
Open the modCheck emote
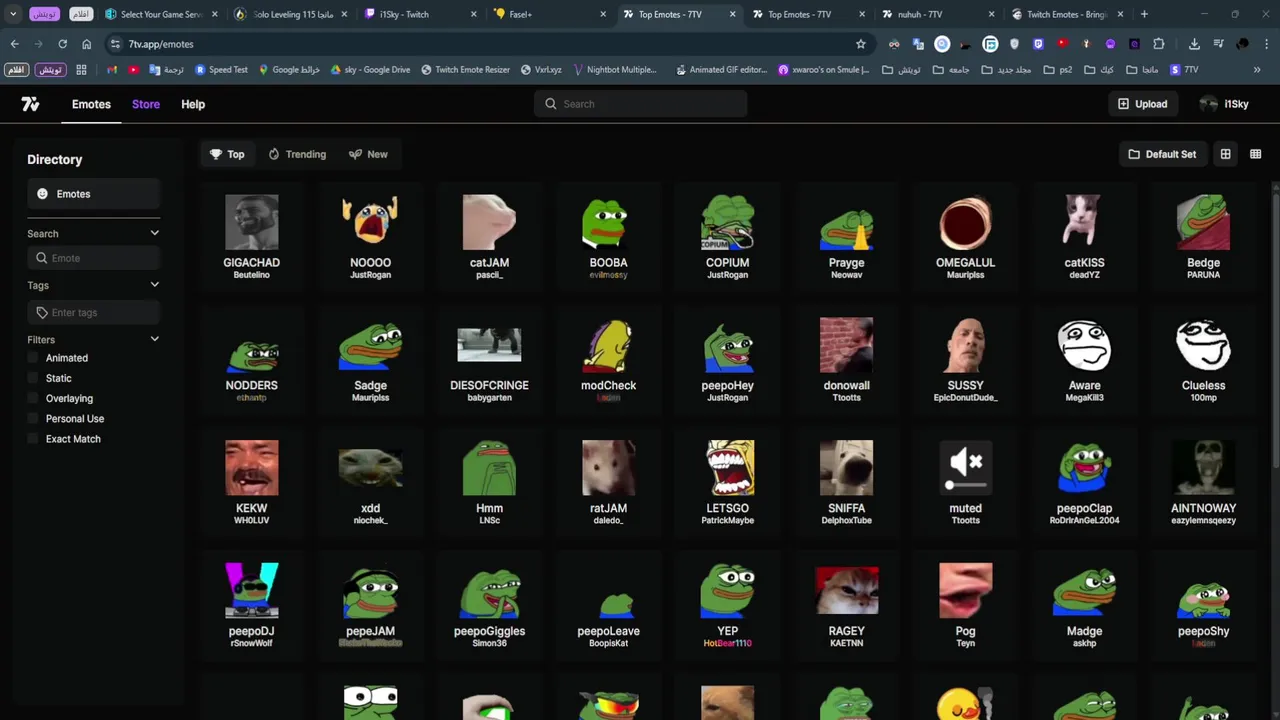[608, 359]
